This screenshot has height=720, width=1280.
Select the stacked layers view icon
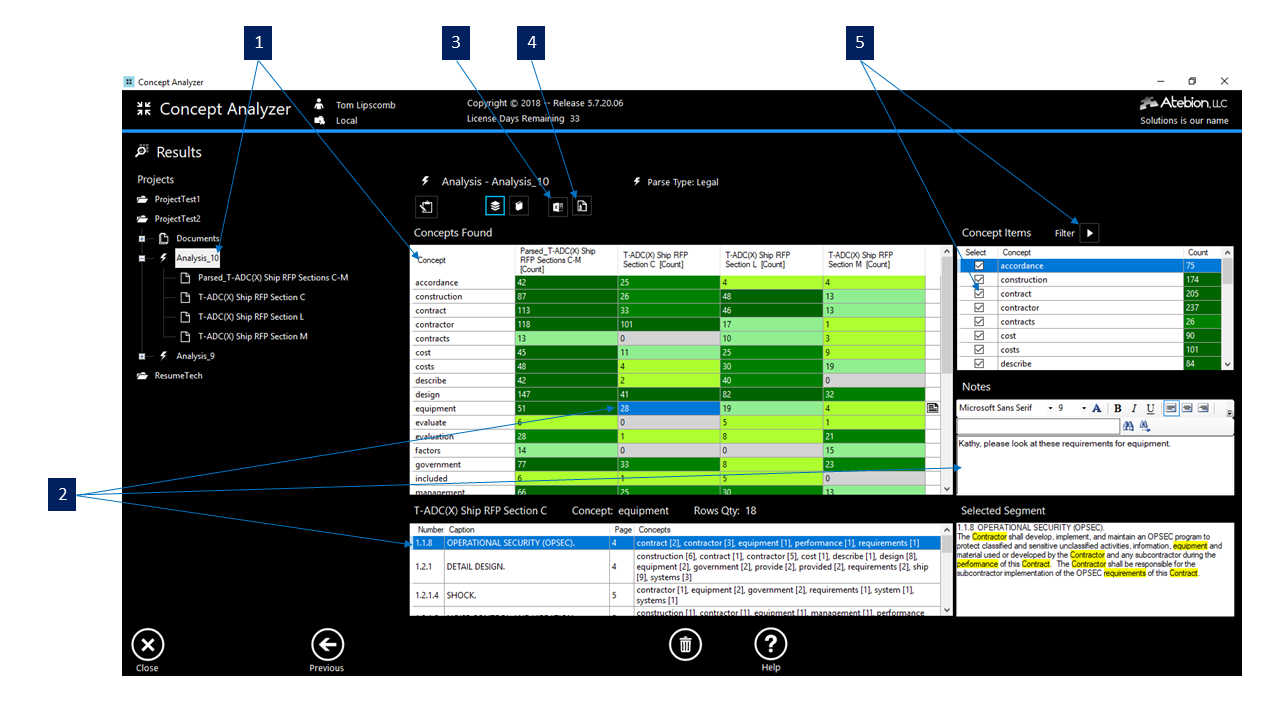(x=495, y=206)
